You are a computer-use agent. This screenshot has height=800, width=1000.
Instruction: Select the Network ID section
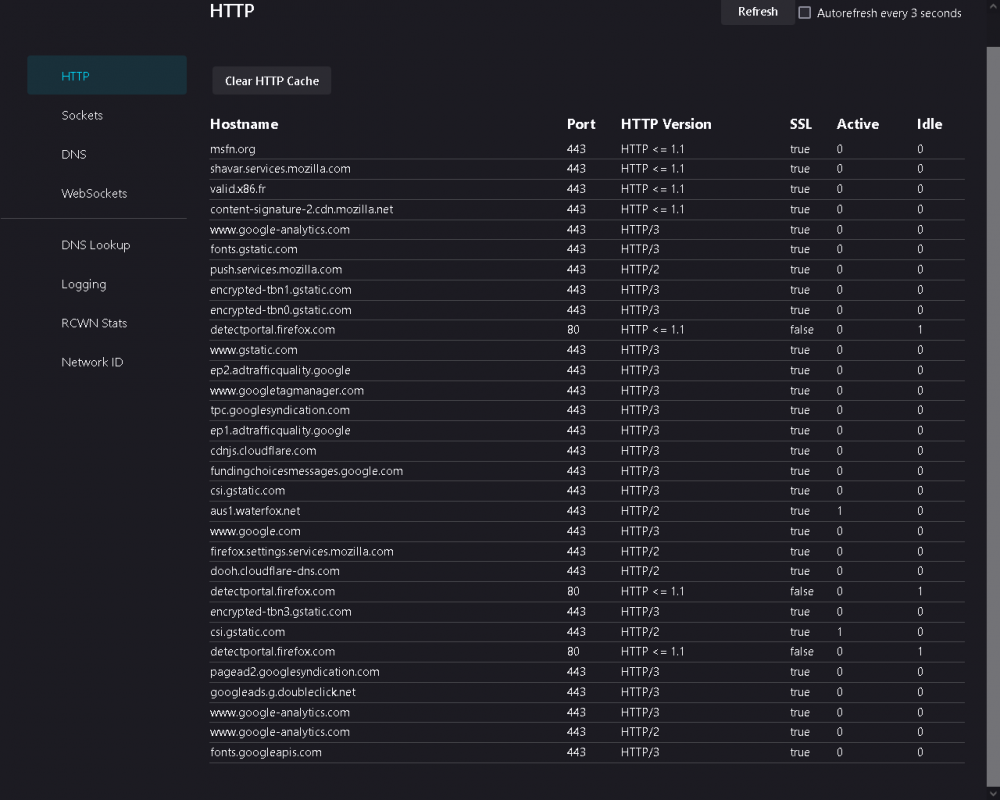point(92,362)
